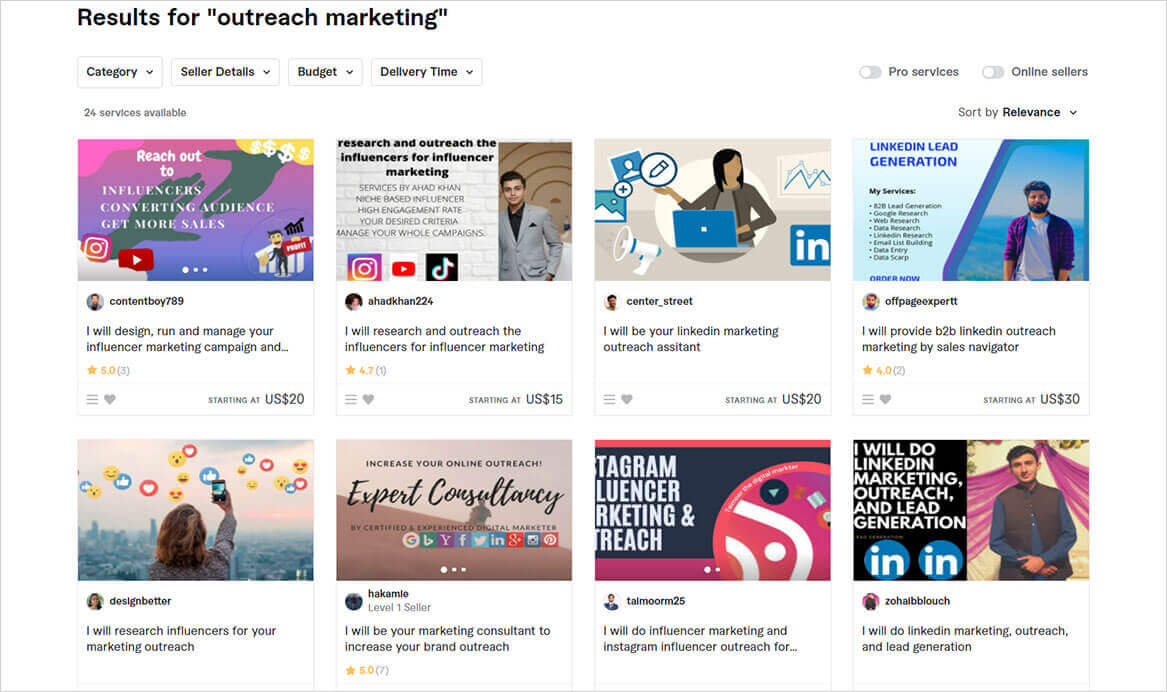Image resolution: width=1167 pixels, height=692 pixels.
Task: Open list menu icon on ahadkhan224 card
Action: tap(351, 399)
